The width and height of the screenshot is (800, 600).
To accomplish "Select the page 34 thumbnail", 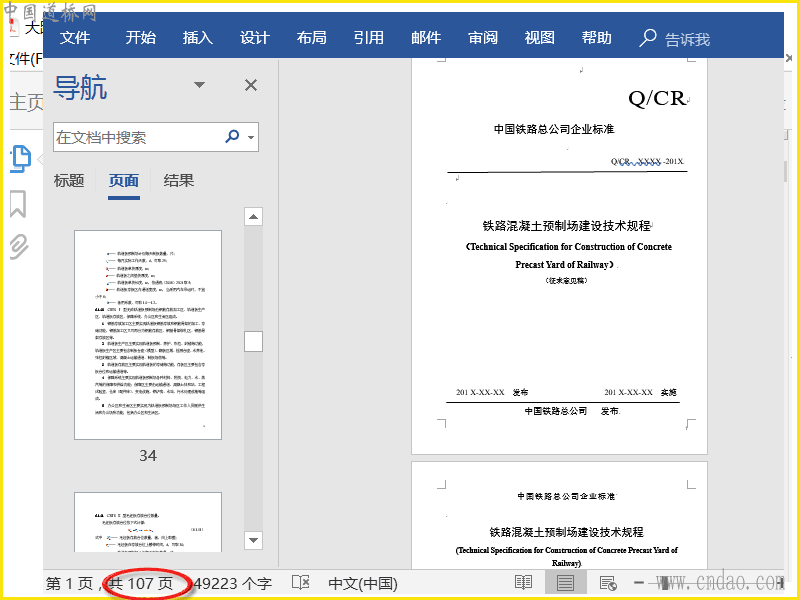I will tap(148, 335).
